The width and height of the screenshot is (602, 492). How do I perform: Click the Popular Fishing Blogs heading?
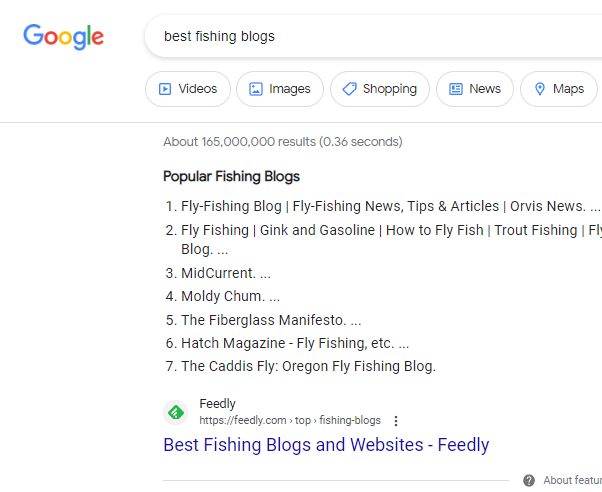[232, 177]
